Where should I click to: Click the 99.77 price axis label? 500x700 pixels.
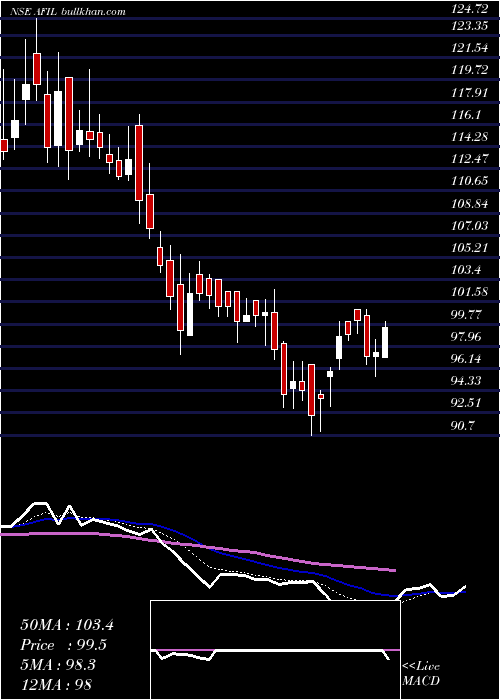point(467,315)
